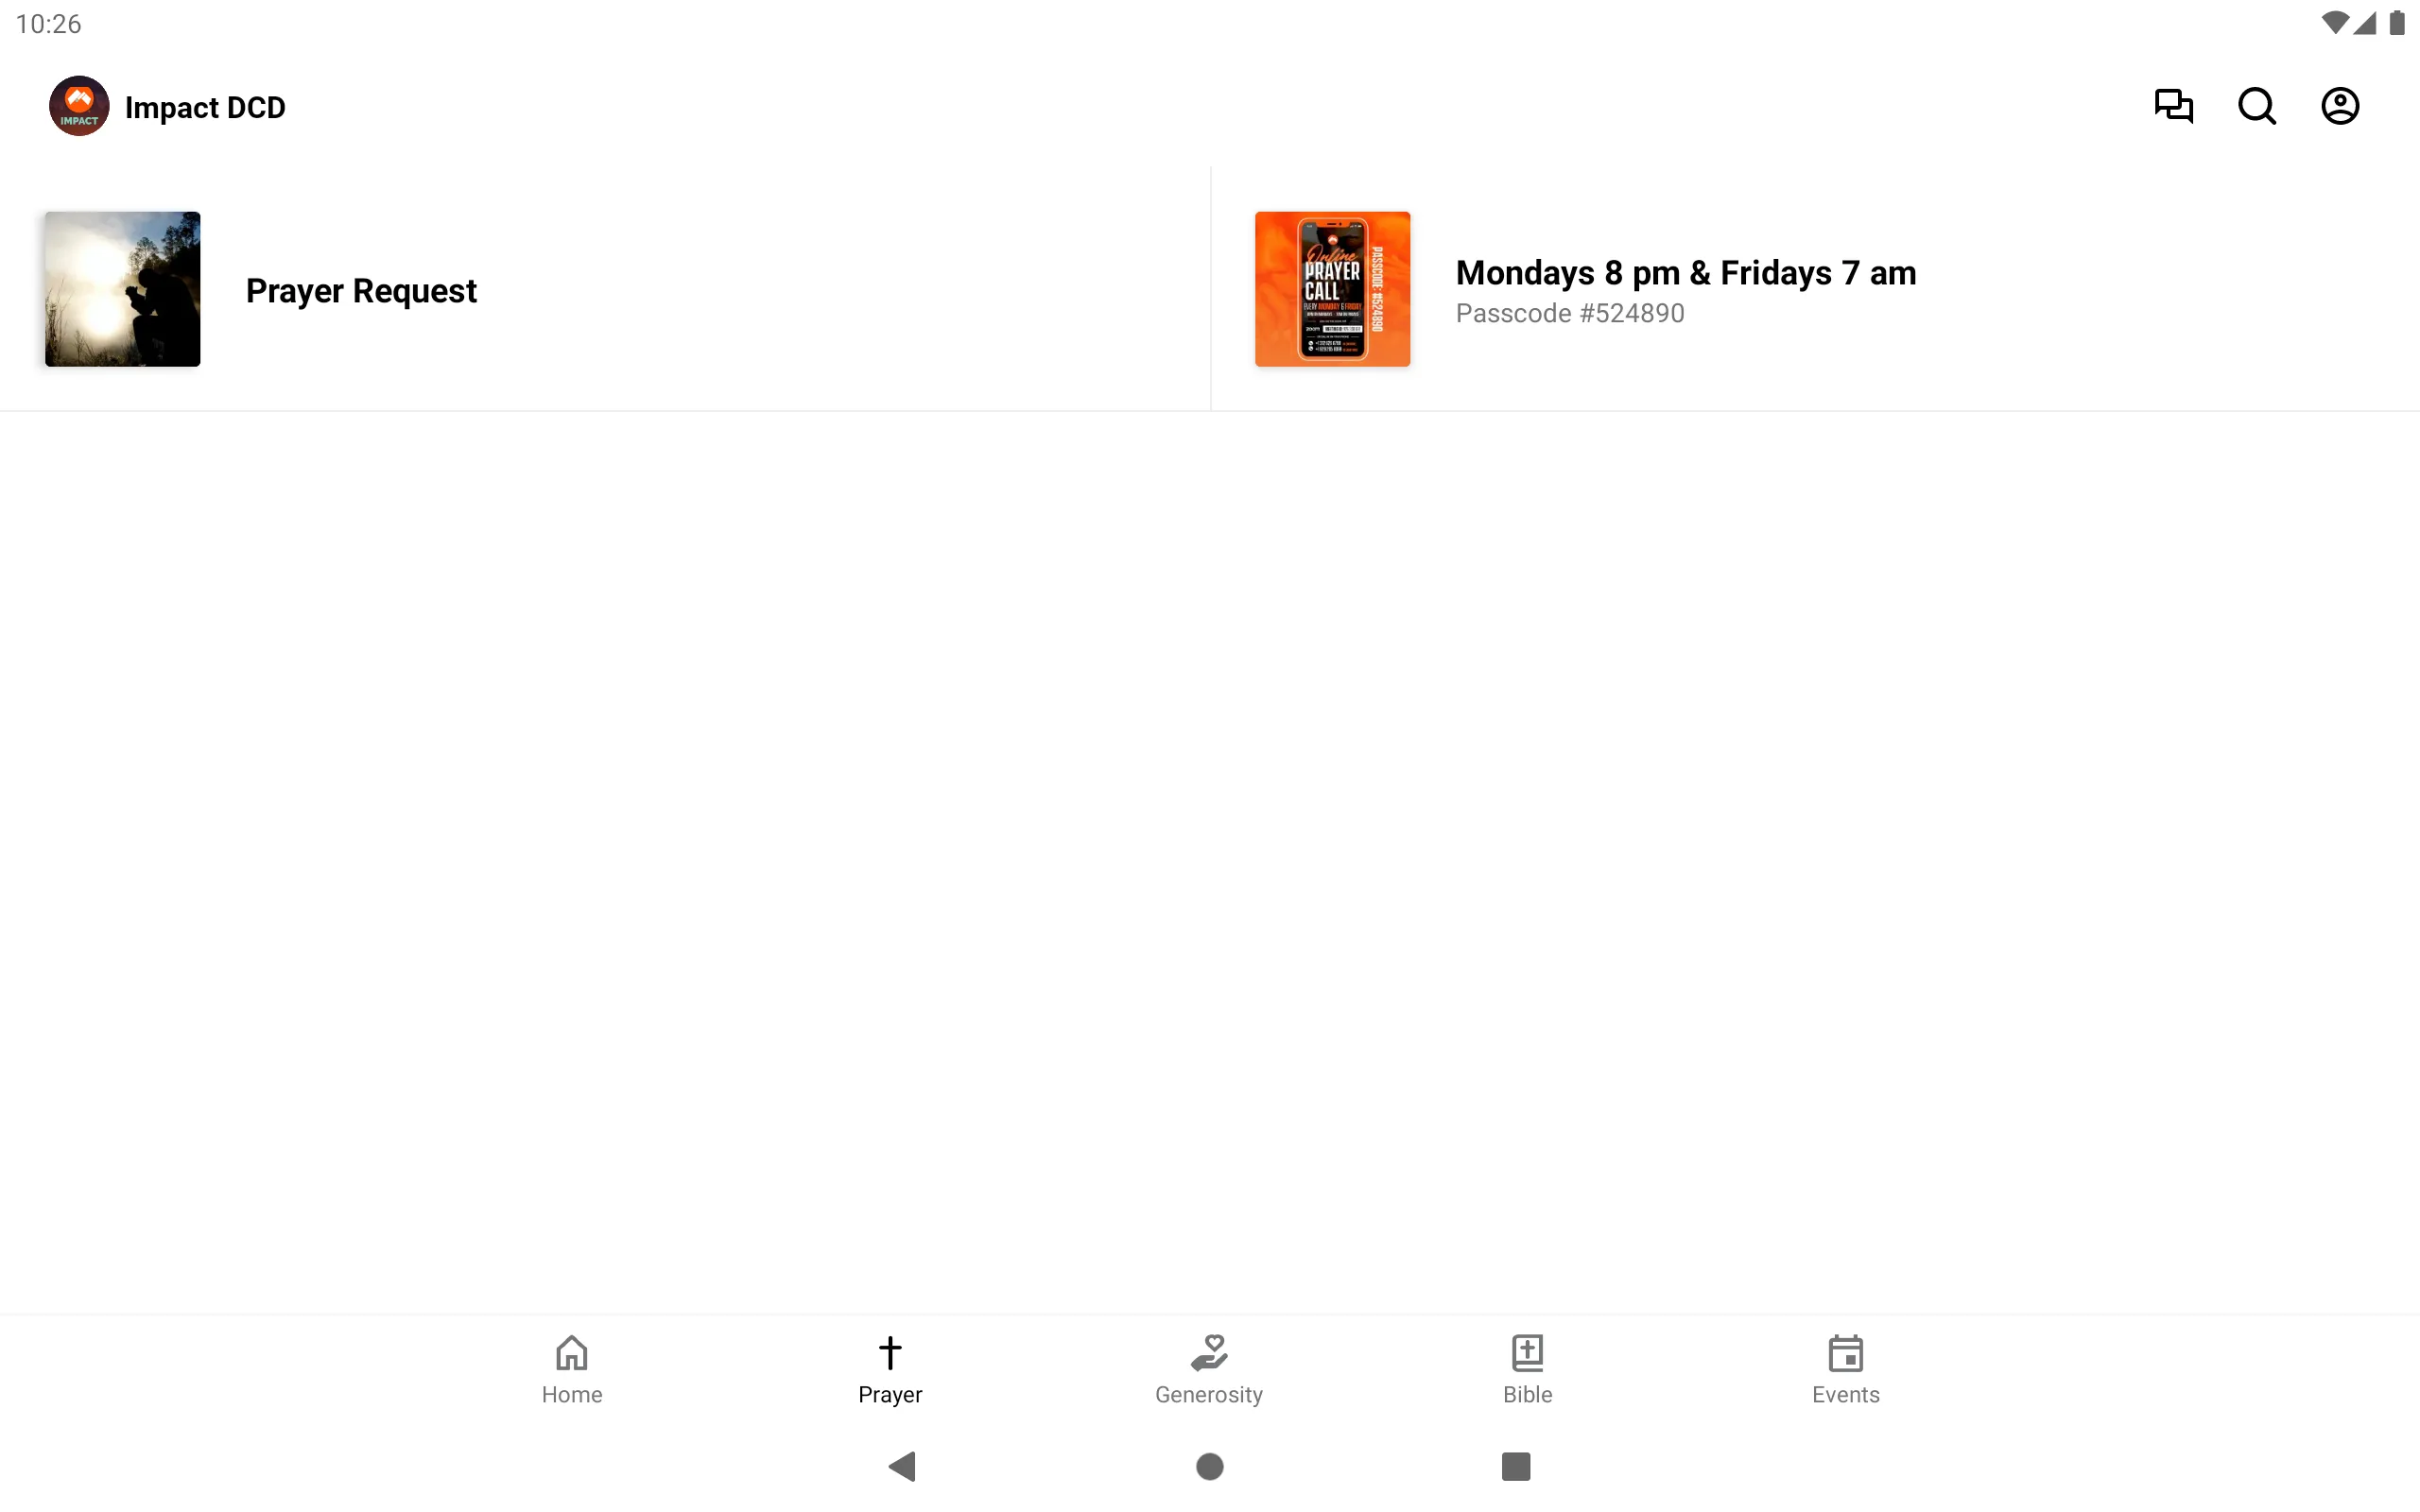Navigate to the Home tab
The height and width of the screenshot is (1512, 2420).
coord(570,1367)
